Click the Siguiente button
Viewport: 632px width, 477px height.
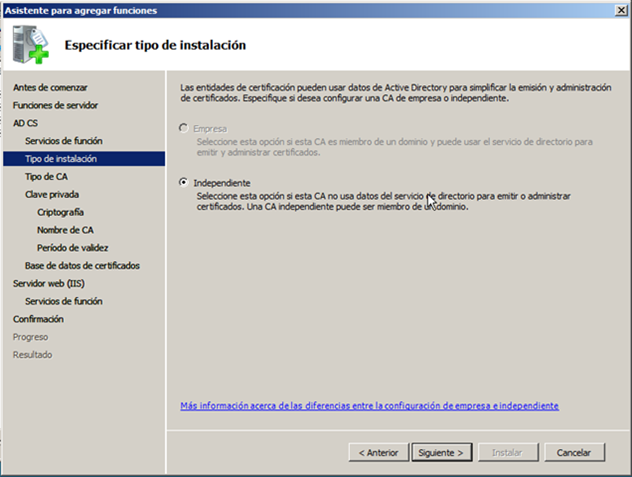[439, 452]
